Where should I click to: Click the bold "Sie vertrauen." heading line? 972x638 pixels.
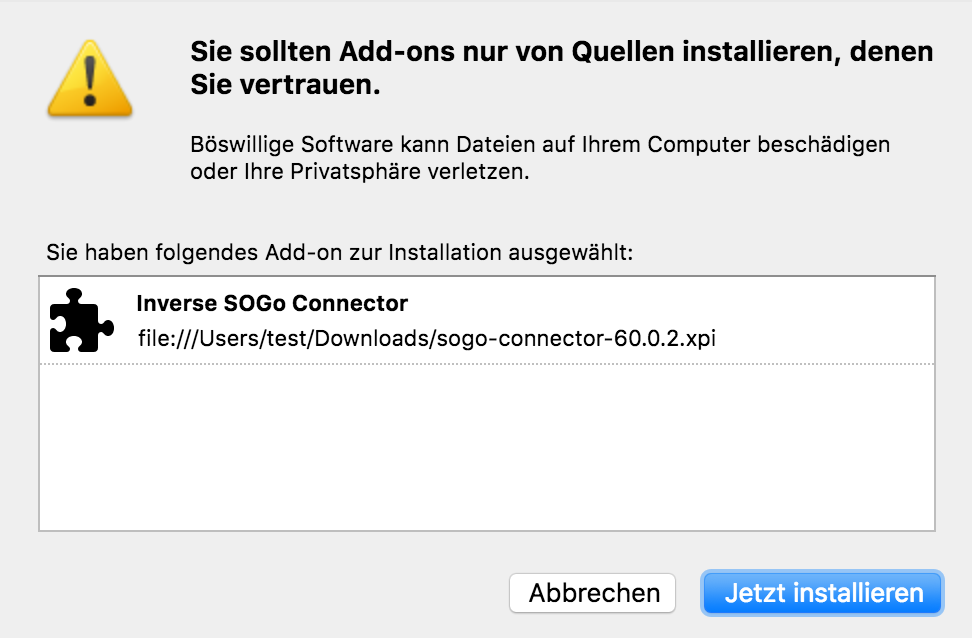[286, 86]
